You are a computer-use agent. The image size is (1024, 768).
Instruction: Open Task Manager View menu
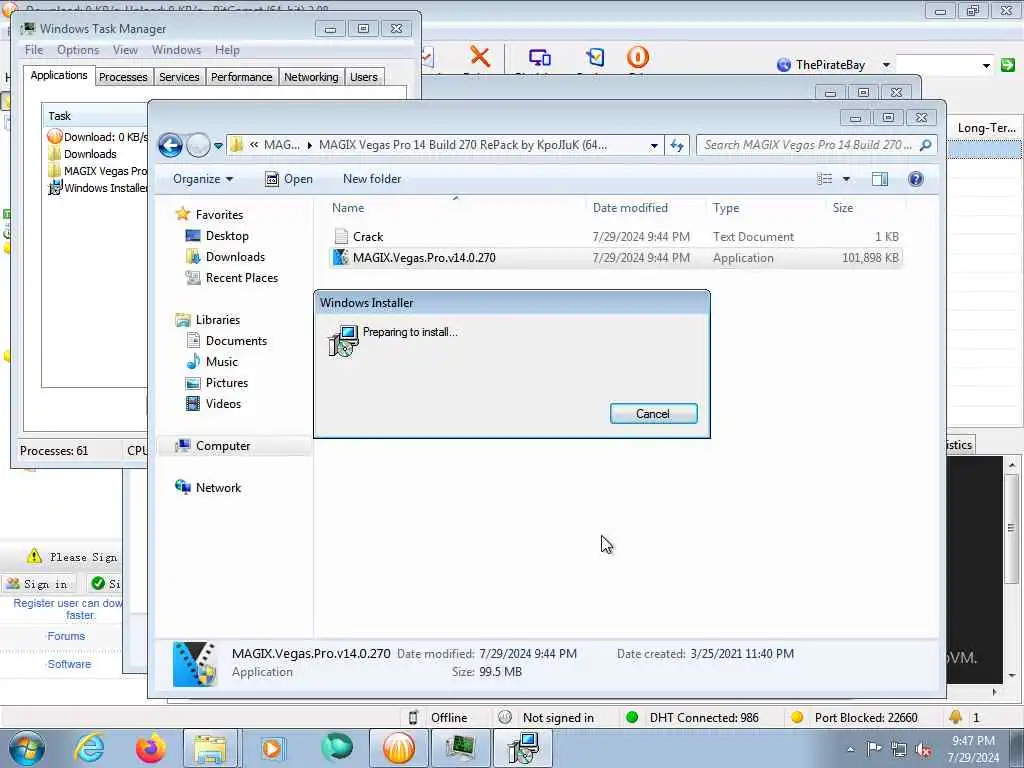tap(125, 50)
